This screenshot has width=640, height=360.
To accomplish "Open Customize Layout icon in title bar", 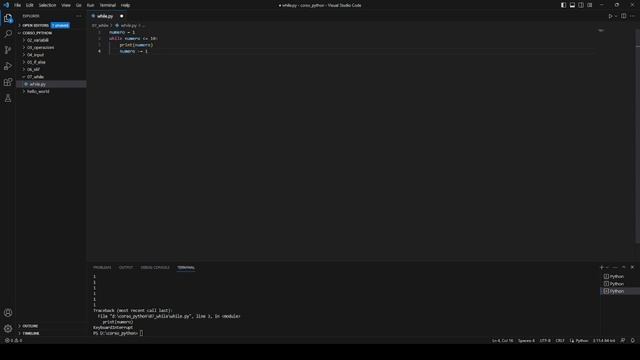I will pos(590,5).
